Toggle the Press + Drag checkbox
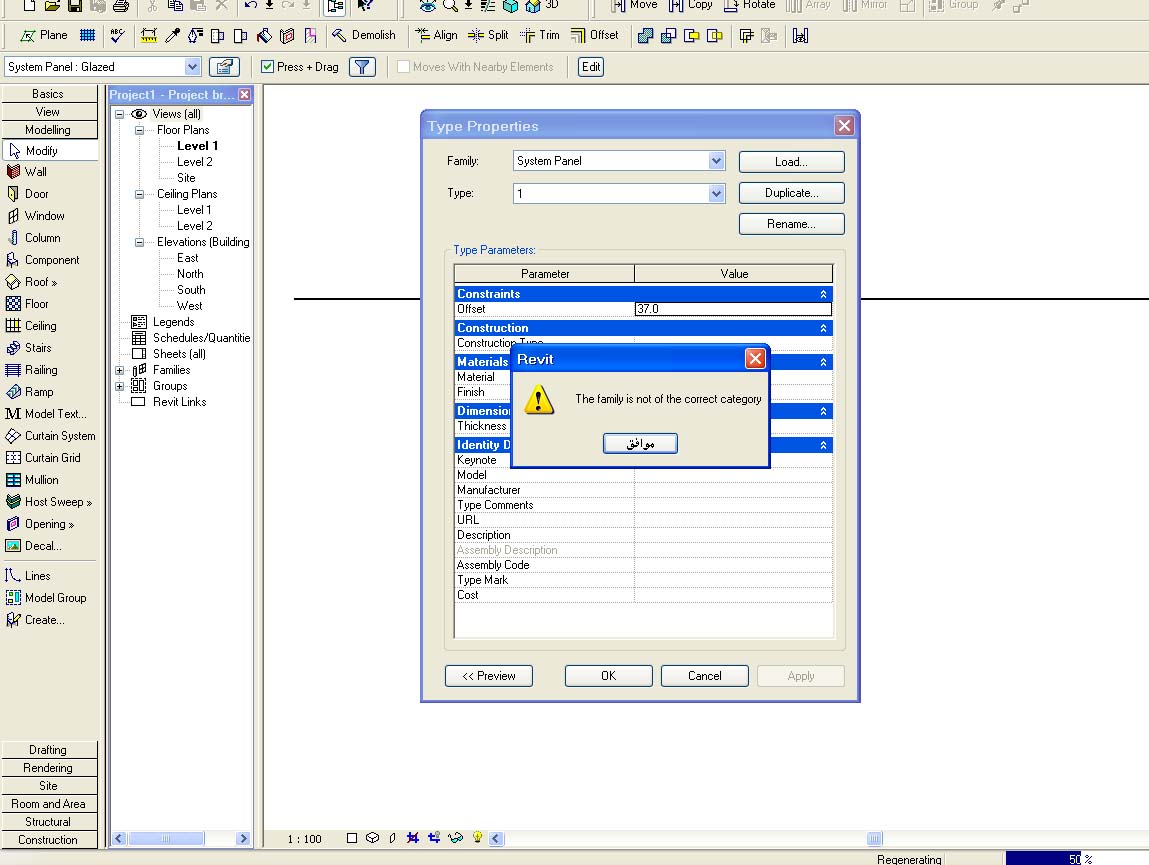The image size is (1149, 865). pyautogui.click(x=267, y=67)
